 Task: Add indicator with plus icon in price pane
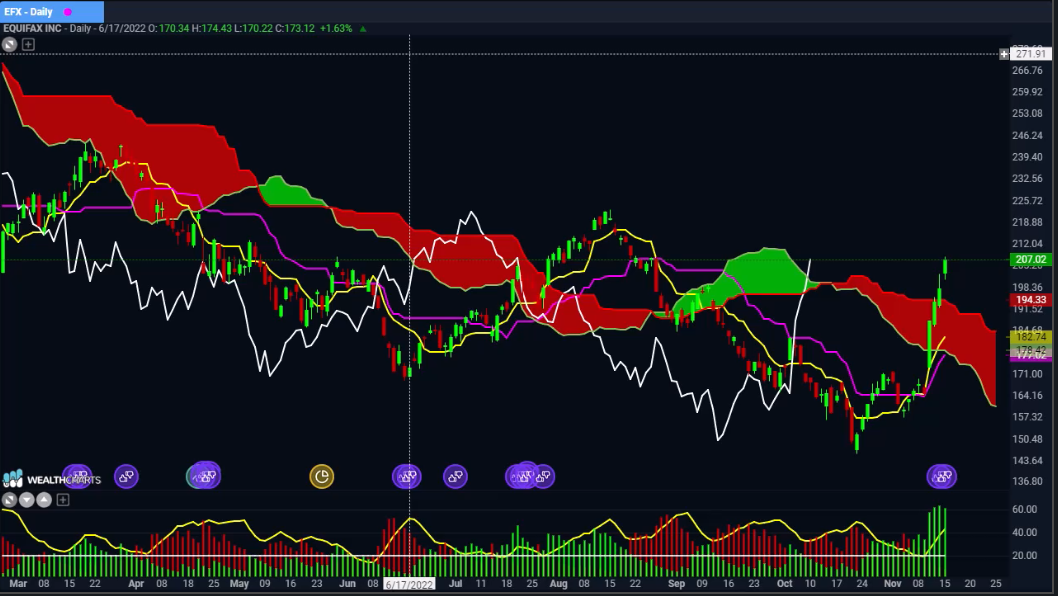tap(28, 45)
